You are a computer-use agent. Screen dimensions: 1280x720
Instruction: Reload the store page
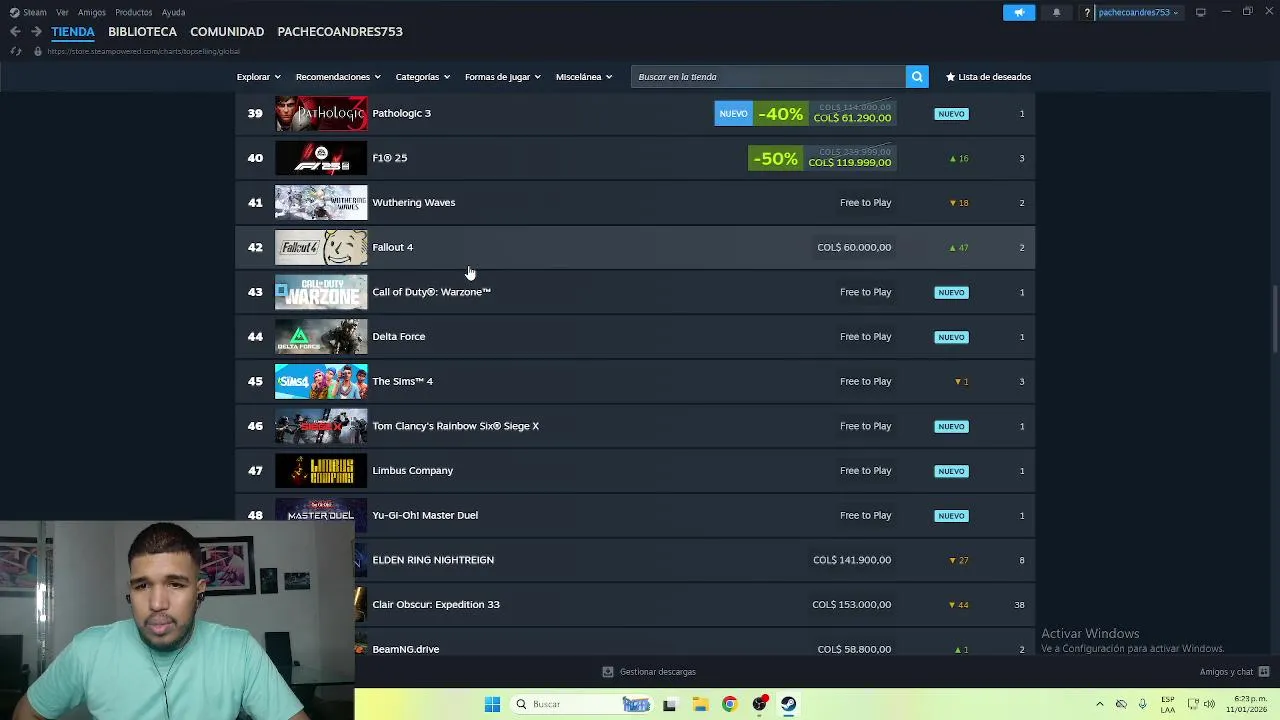click(15, 51)
